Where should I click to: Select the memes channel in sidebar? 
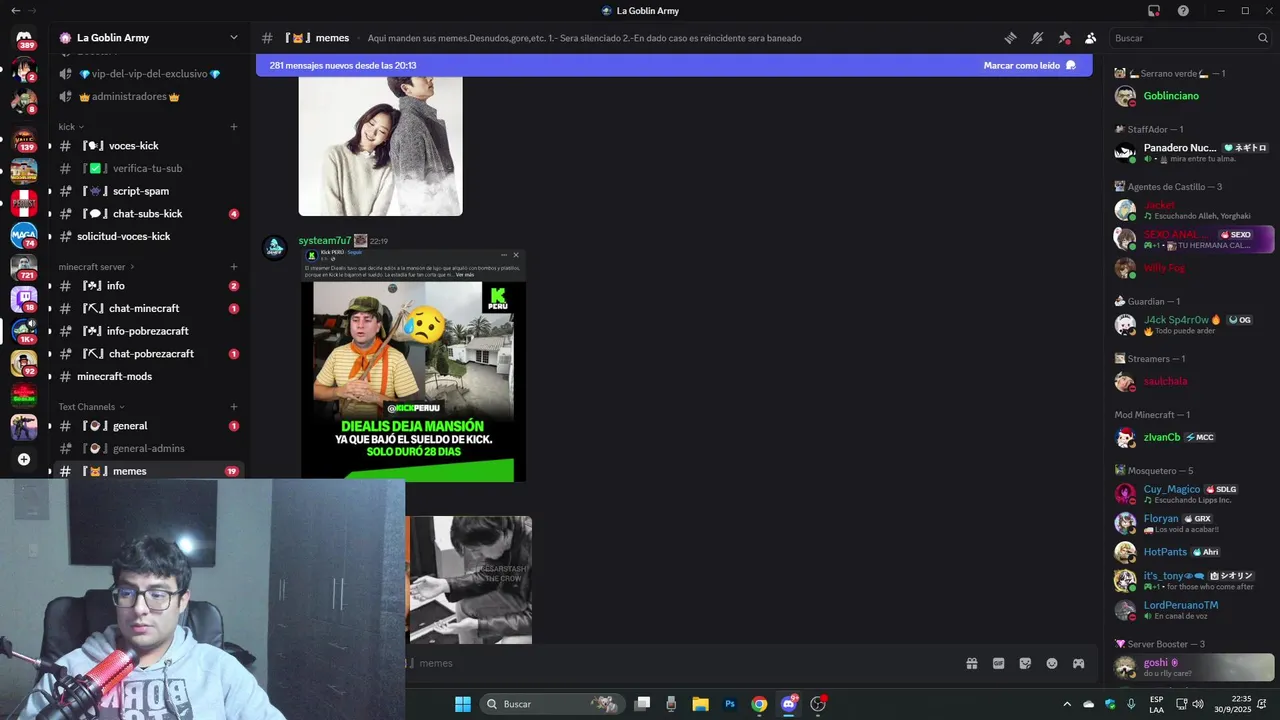click(x=149, y=471)
